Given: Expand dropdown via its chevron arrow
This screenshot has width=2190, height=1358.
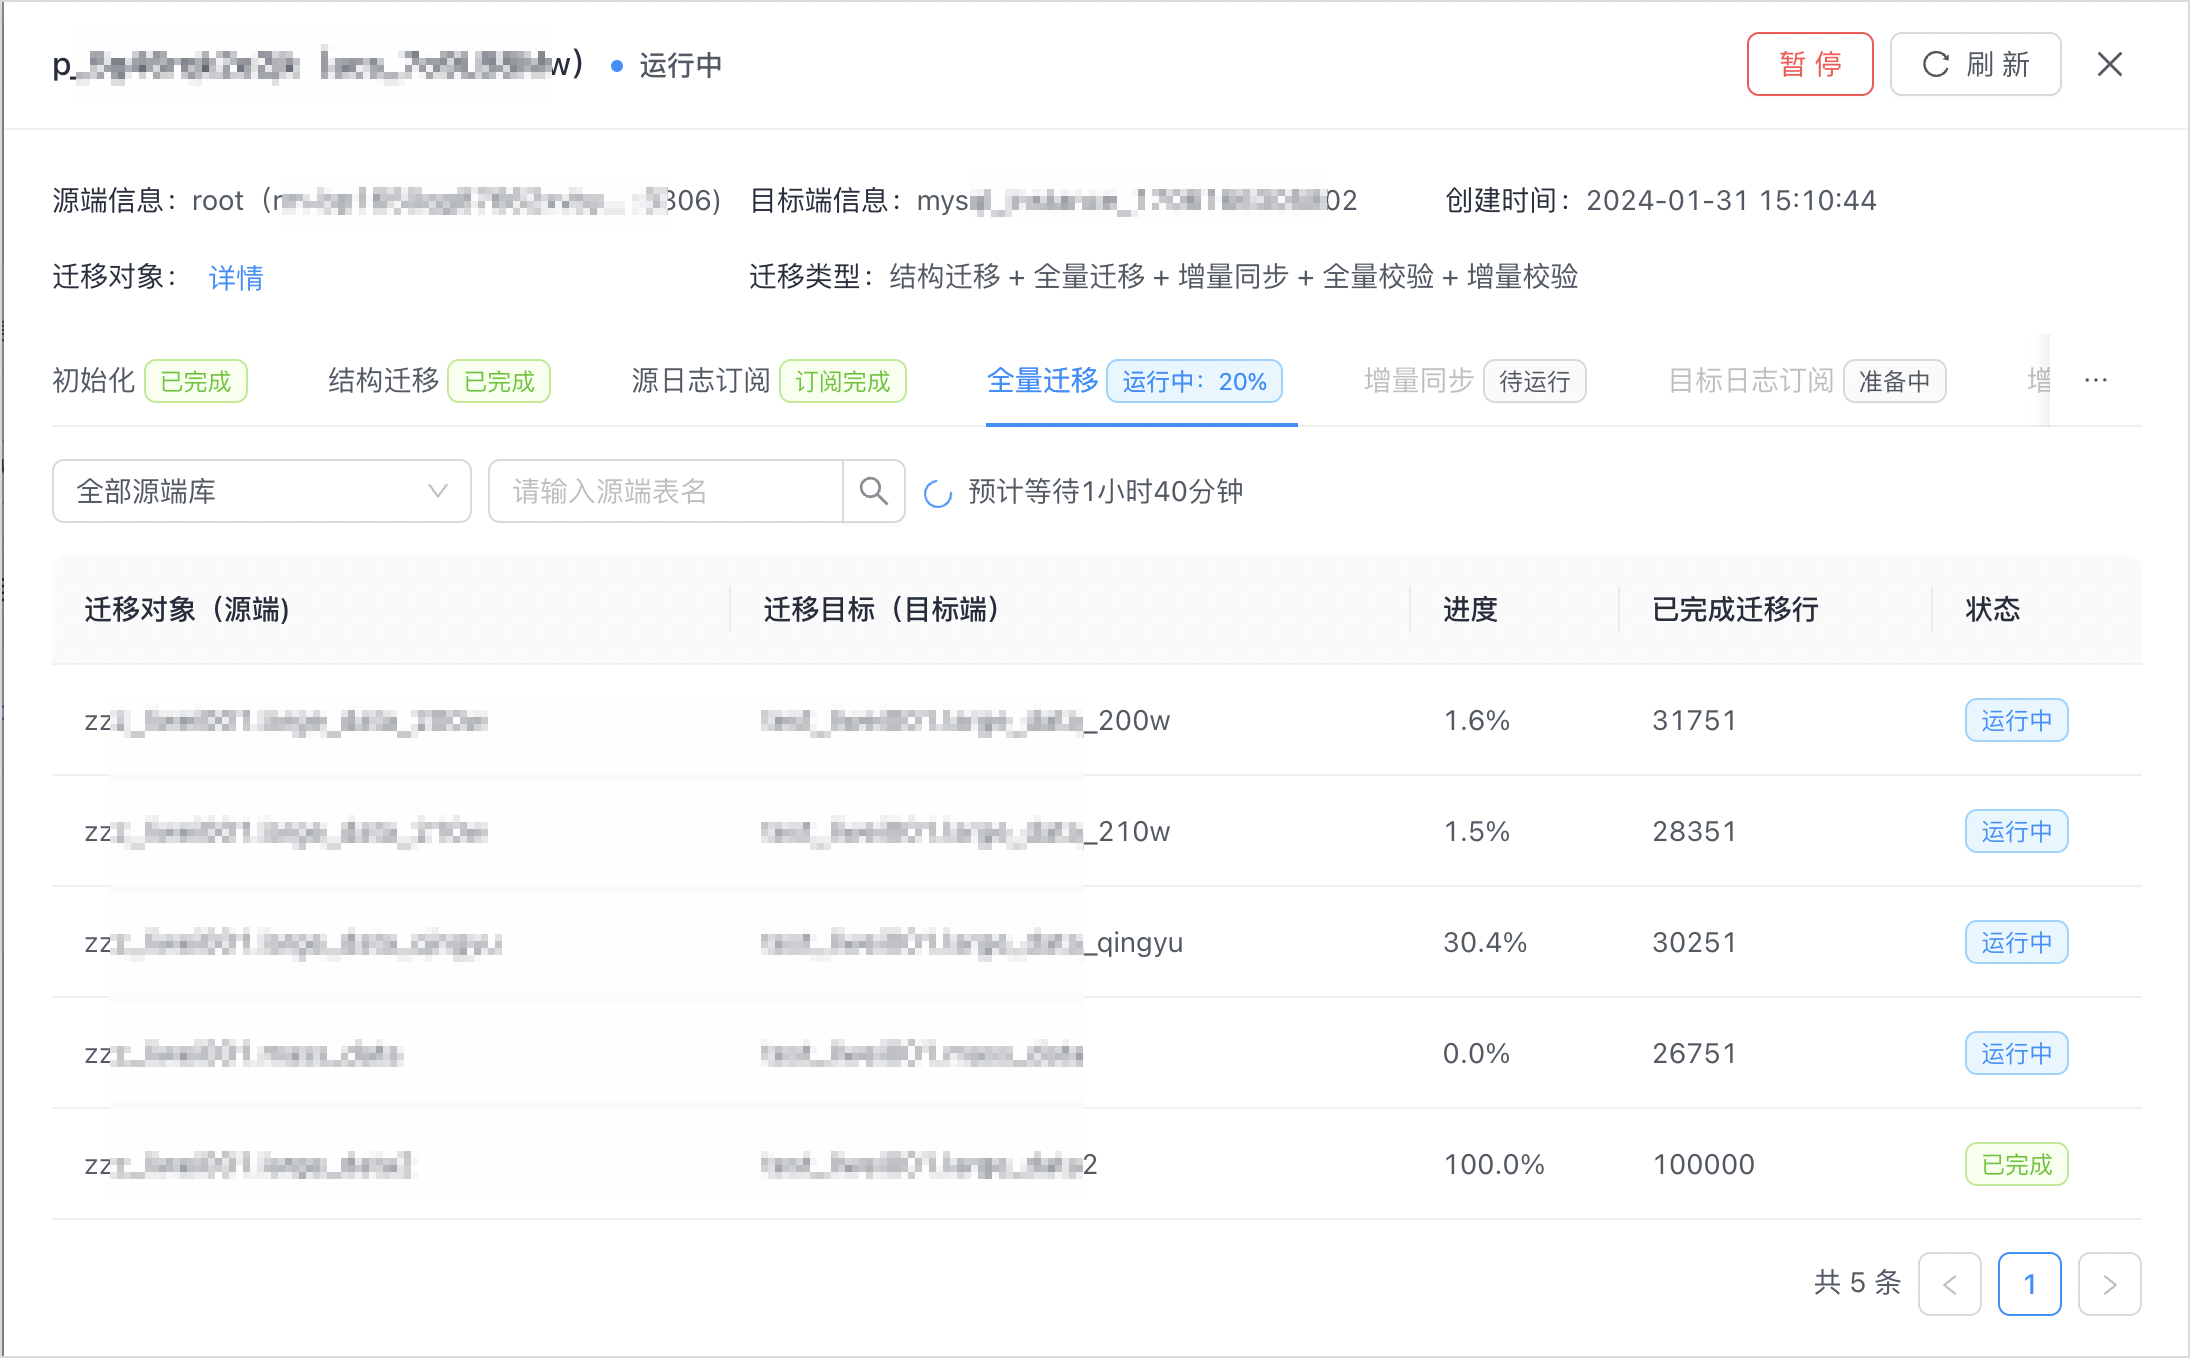Looking at the screenshot, I should (x=437, y=491).
